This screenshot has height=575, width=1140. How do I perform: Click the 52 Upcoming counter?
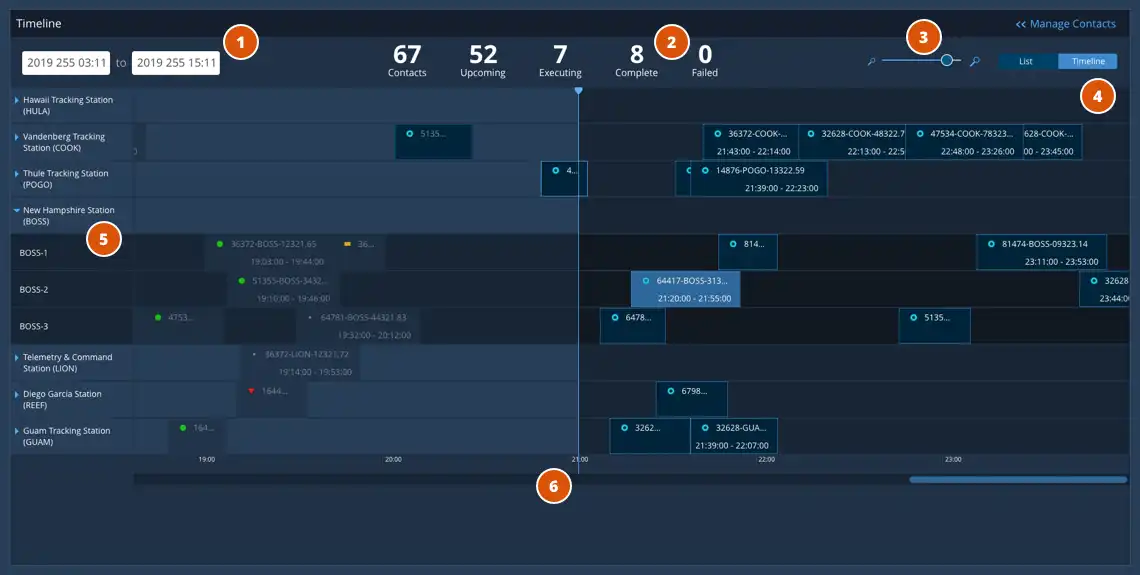tap(483, 60)
